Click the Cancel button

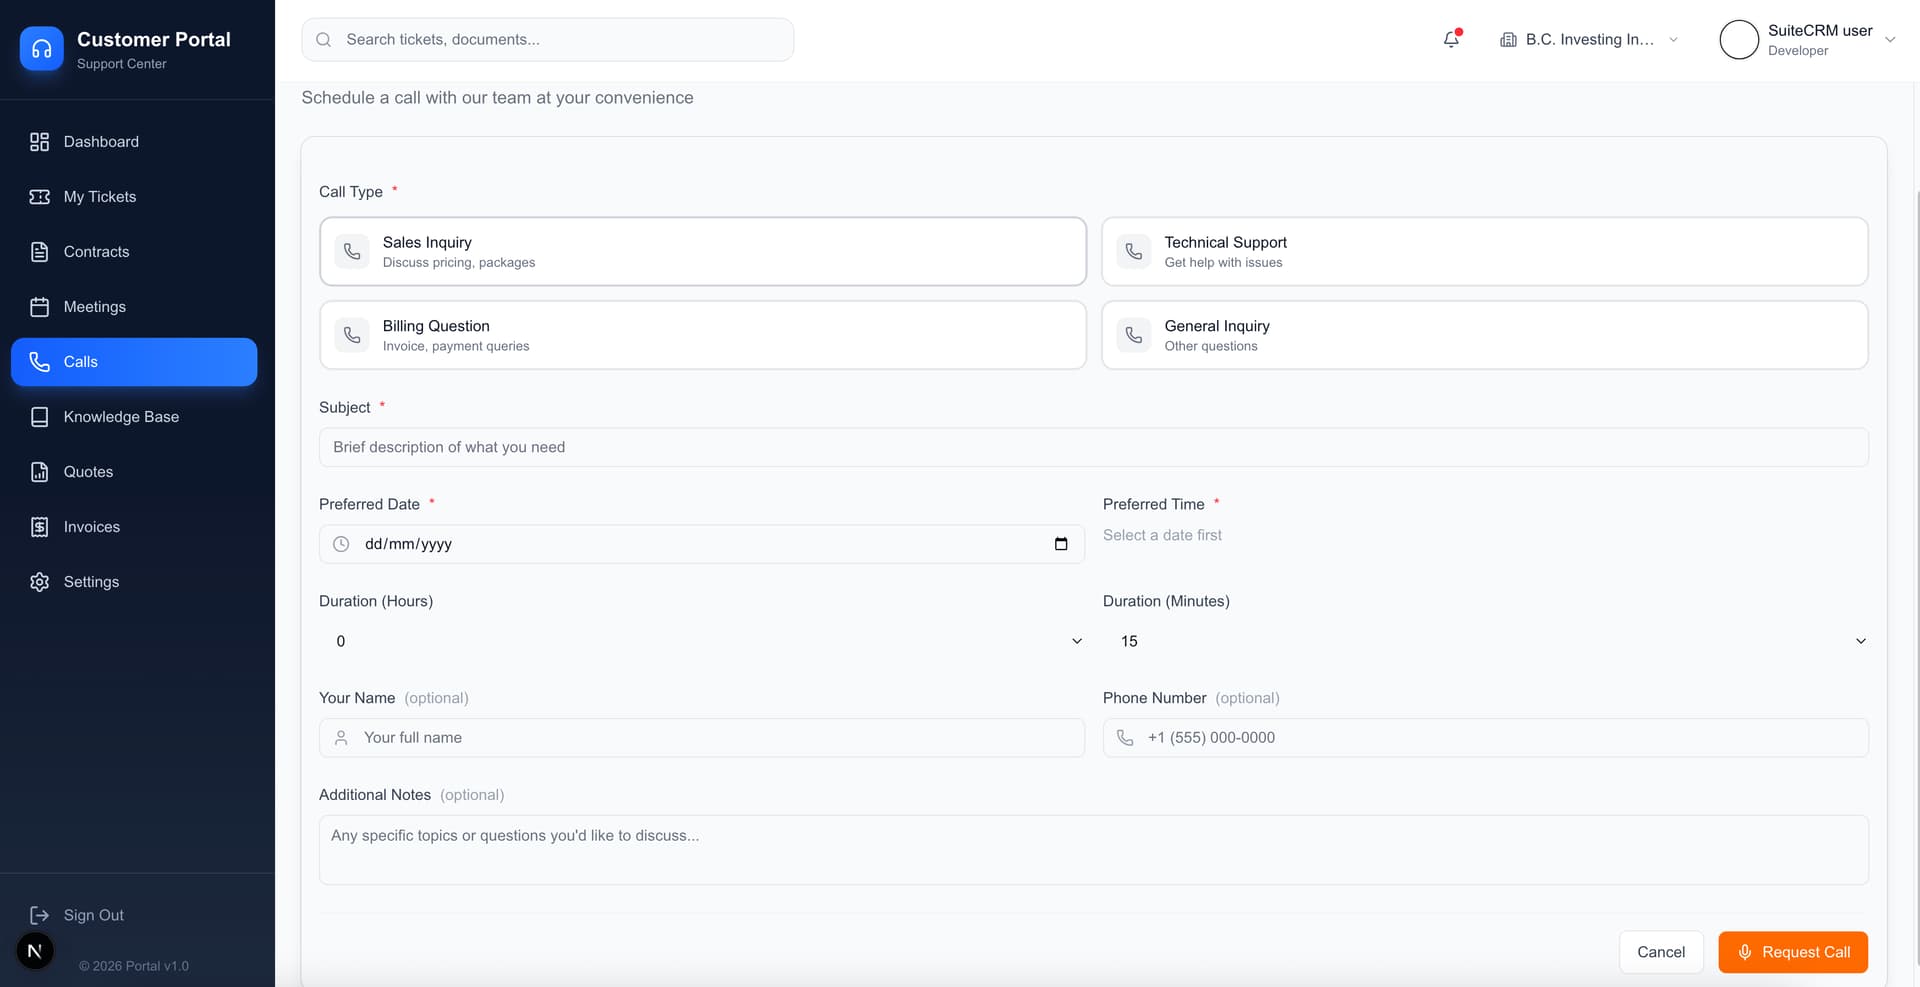pos(1660,952)
